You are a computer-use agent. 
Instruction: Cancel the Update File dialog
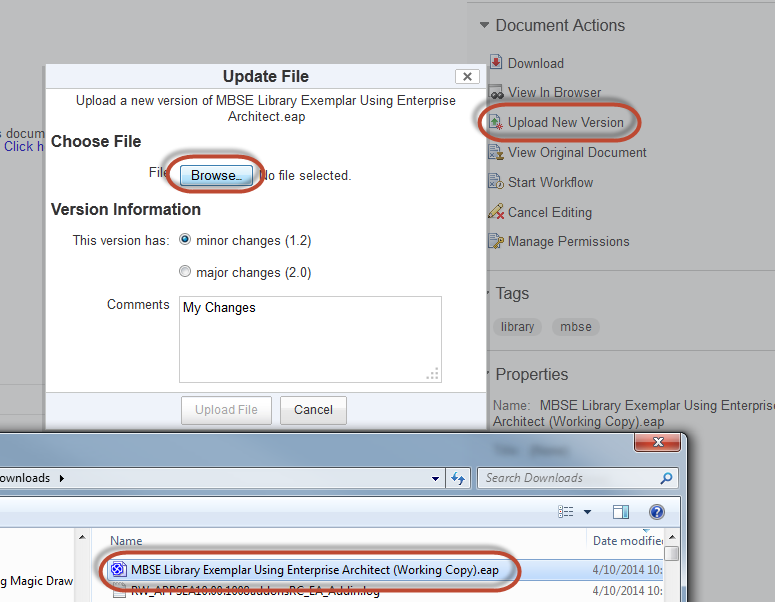point(313,410)
